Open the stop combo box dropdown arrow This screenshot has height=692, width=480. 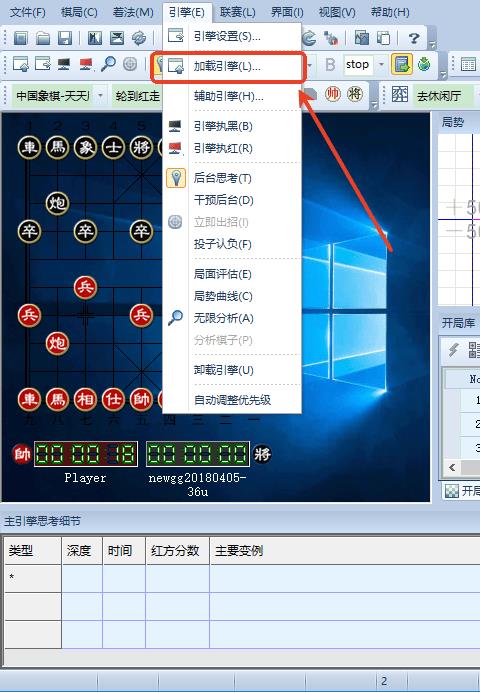tap(381, 65)
